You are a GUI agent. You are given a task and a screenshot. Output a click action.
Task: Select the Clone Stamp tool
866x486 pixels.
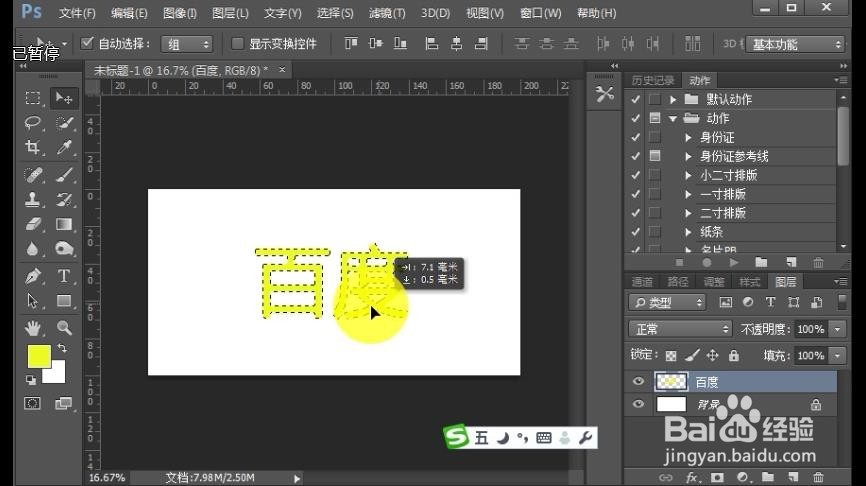tap(33, 199)
